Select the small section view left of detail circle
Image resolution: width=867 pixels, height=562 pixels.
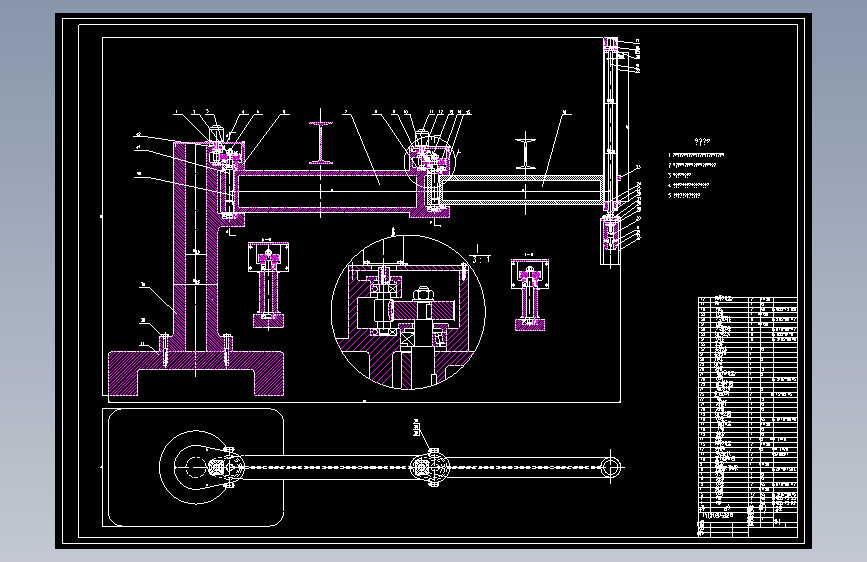coord(268,285)
